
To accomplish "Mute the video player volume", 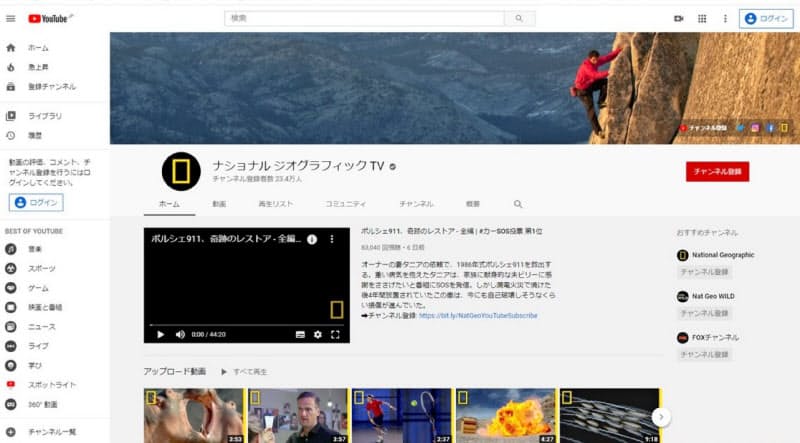I will 180,334.
